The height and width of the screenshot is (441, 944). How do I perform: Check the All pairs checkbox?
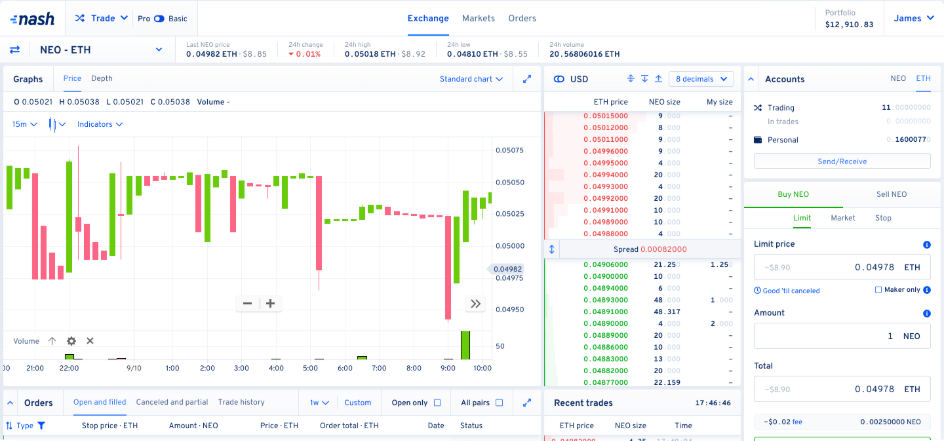coord(498,402)
